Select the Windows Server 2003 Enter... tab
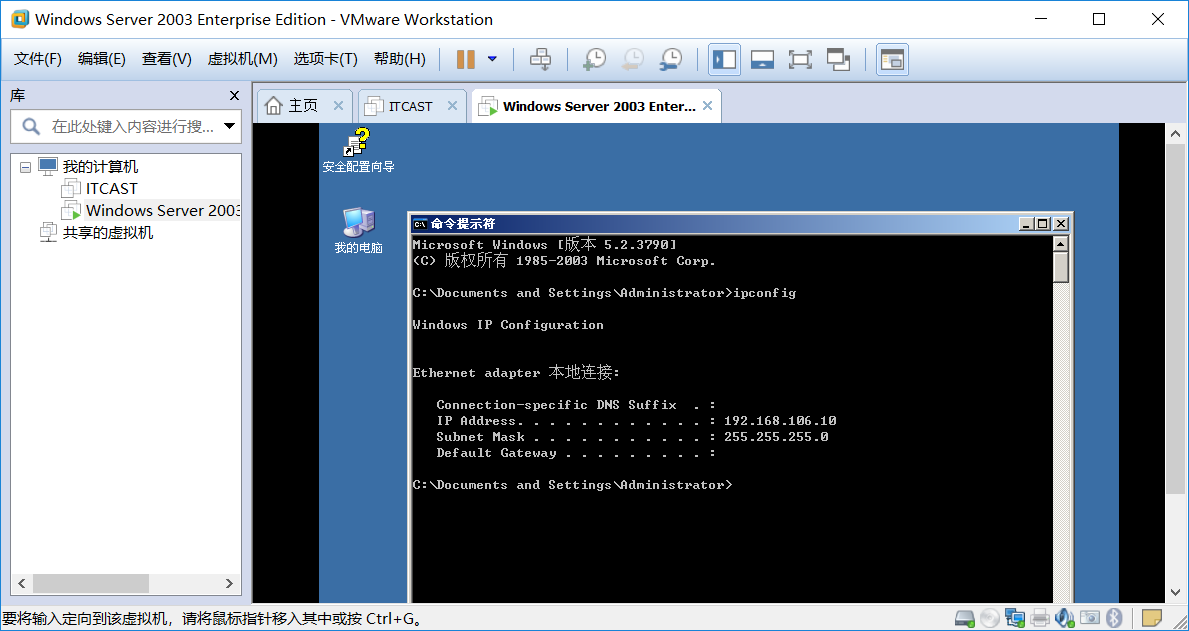Viewport: 1189px width, 631px height. (x=598, y=106)
